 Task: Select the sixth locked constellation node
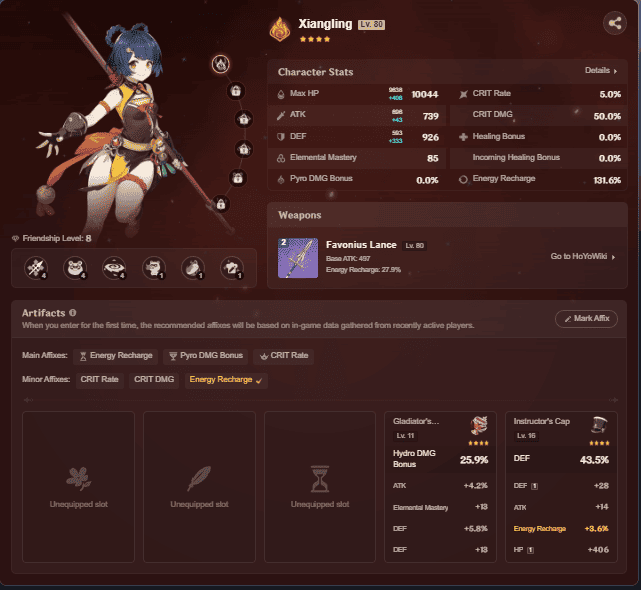pyautogui.click(x=221, y=204)
